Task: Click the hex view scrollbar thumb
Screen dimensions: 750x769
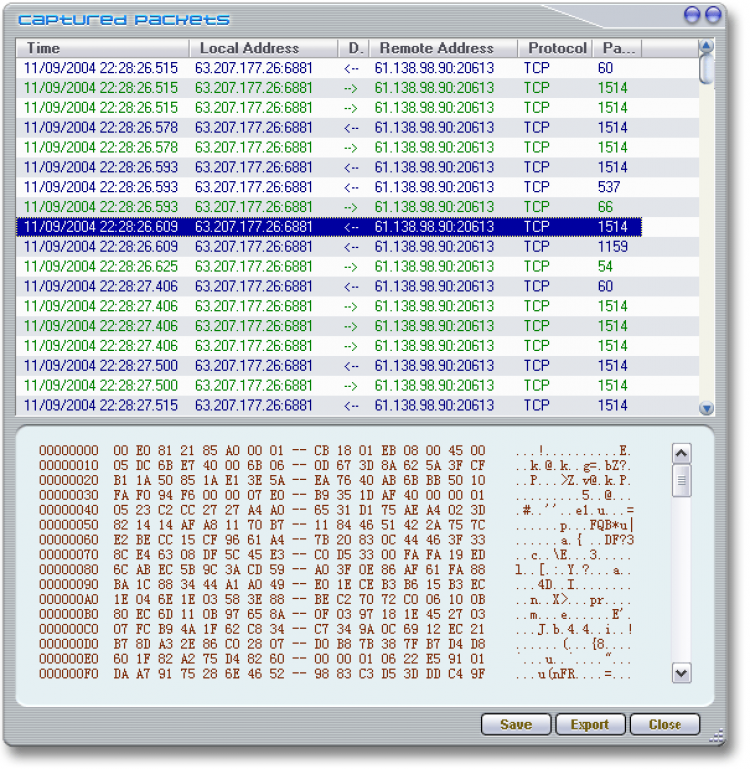Action: tap(681, 481)
